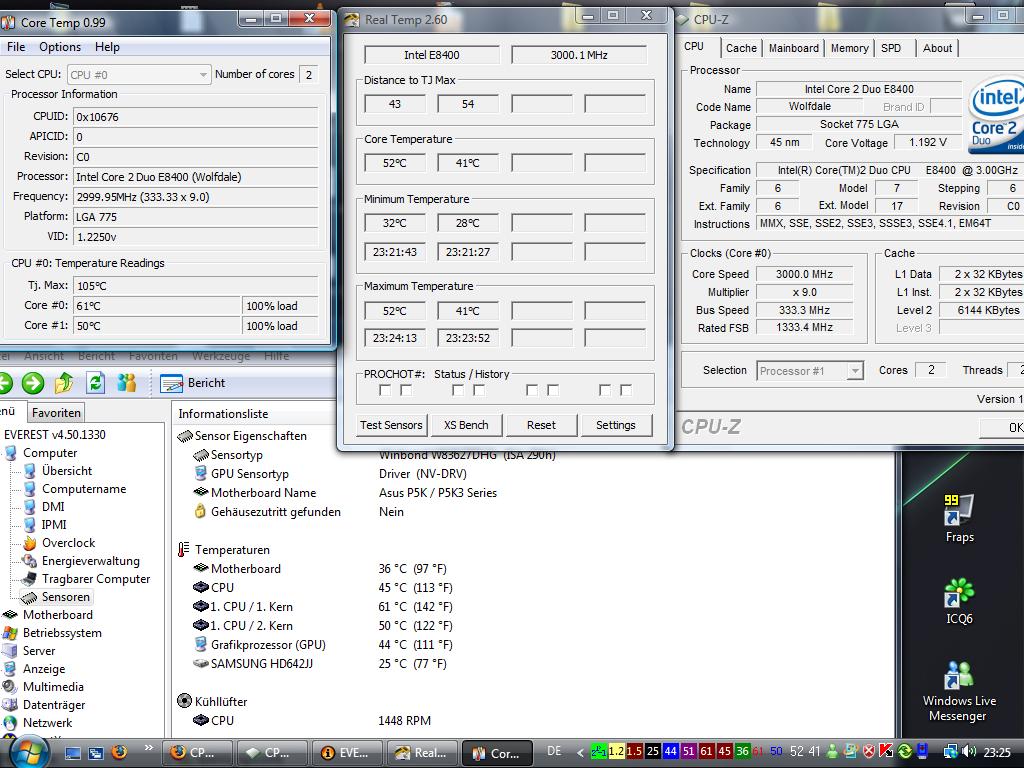Image resolution: width=1024 pixels, height=768 pixels.
Task: Open the Bericht report button in Everest
Action: tap(193, 383)
